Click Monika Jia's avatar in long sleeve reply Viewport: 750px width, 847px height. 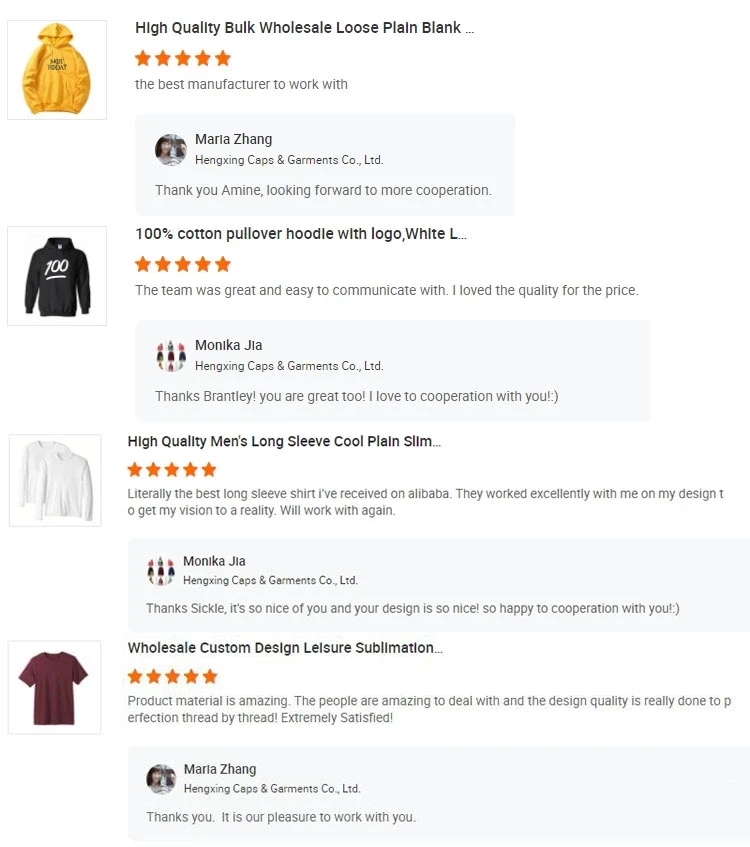pos(161,571)
